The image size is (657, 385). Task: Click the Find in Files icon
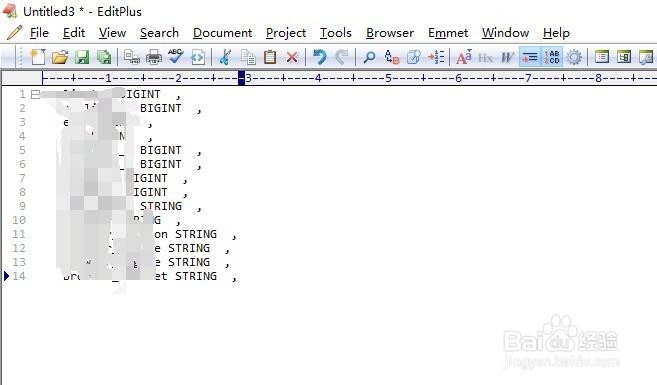414,57
